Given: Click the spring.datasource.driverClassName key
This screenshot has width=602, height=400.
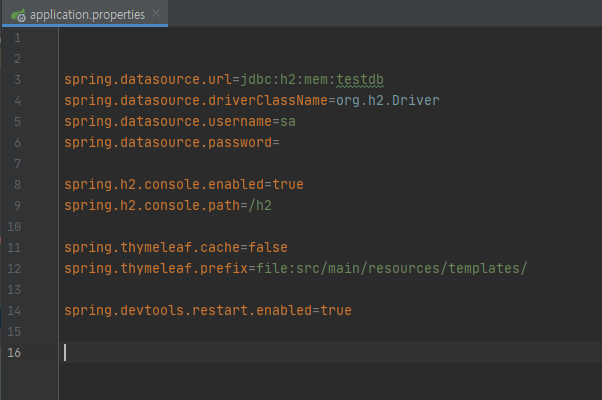Looking at the screenshot, I should point(196,101).
